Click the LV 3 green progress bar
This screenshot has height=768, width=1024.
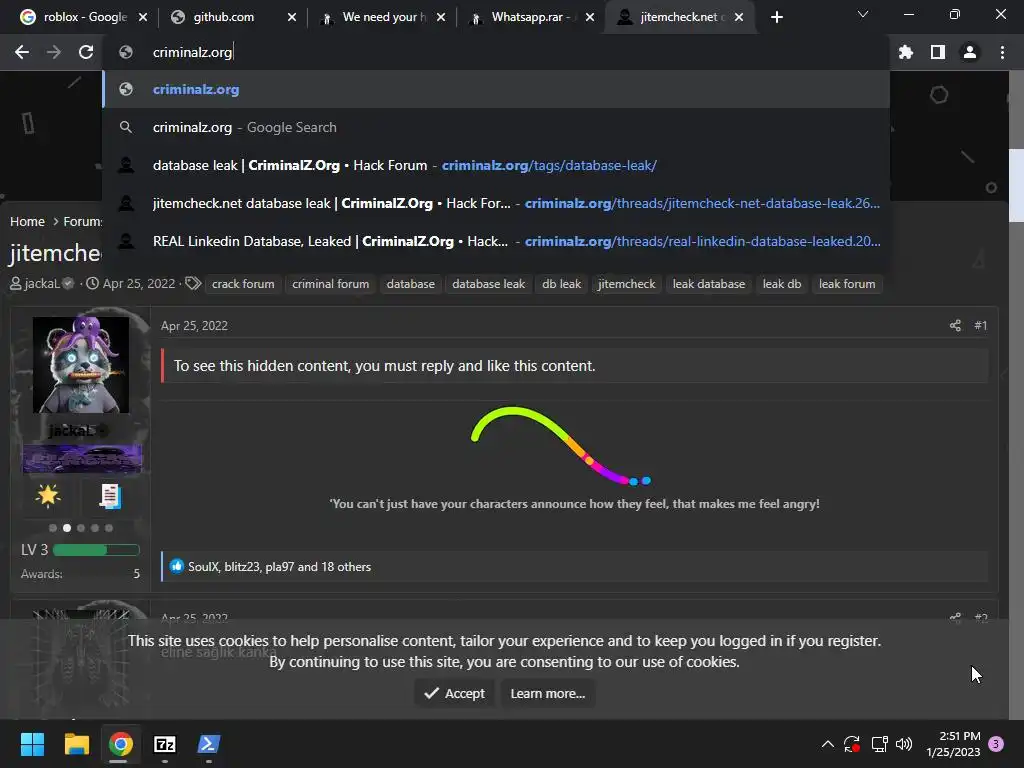point(96,550)
